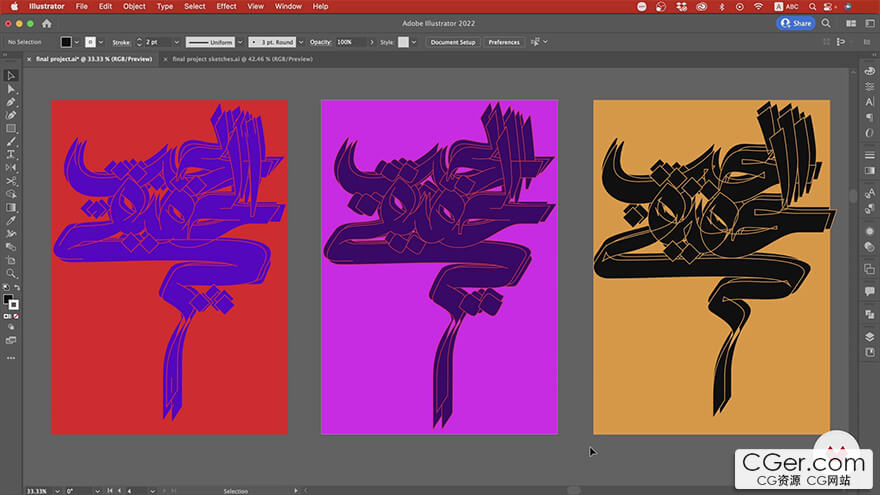
Task: Click the Document Setup button
Action: pyautogui.click(x=453, y=42)
